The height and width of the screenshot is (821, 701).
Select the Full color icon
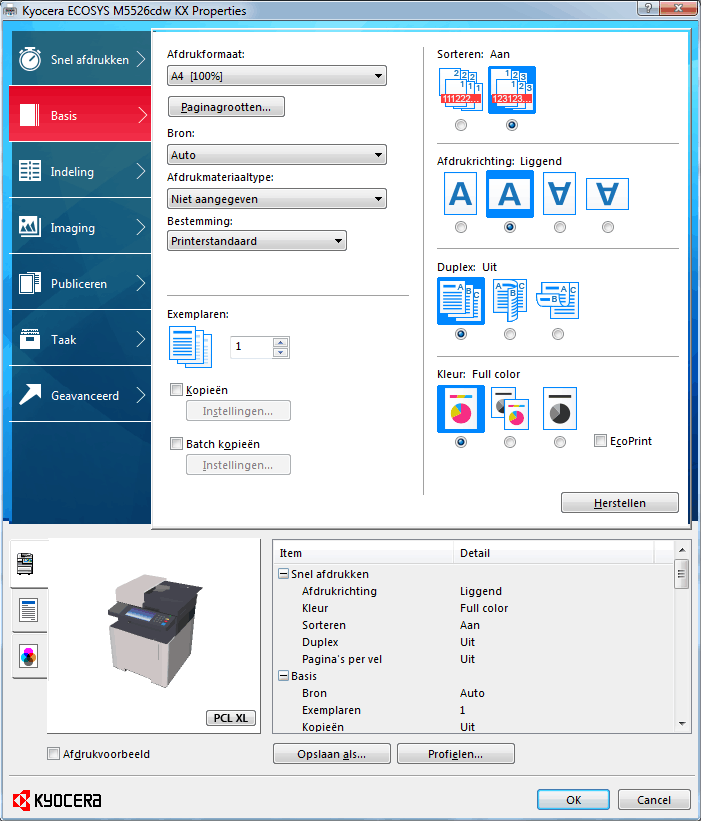pyautogui.click(x=461, y=409)
